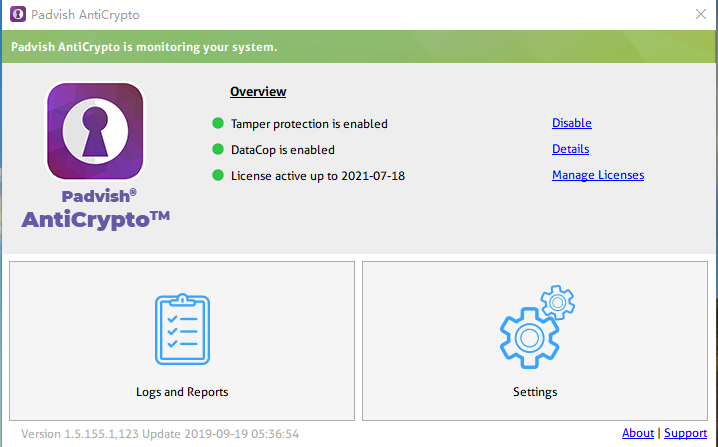Screen dimensions: 718x447
Task: Click 'License active up to 2021-07-18' text
Action: 318,176
